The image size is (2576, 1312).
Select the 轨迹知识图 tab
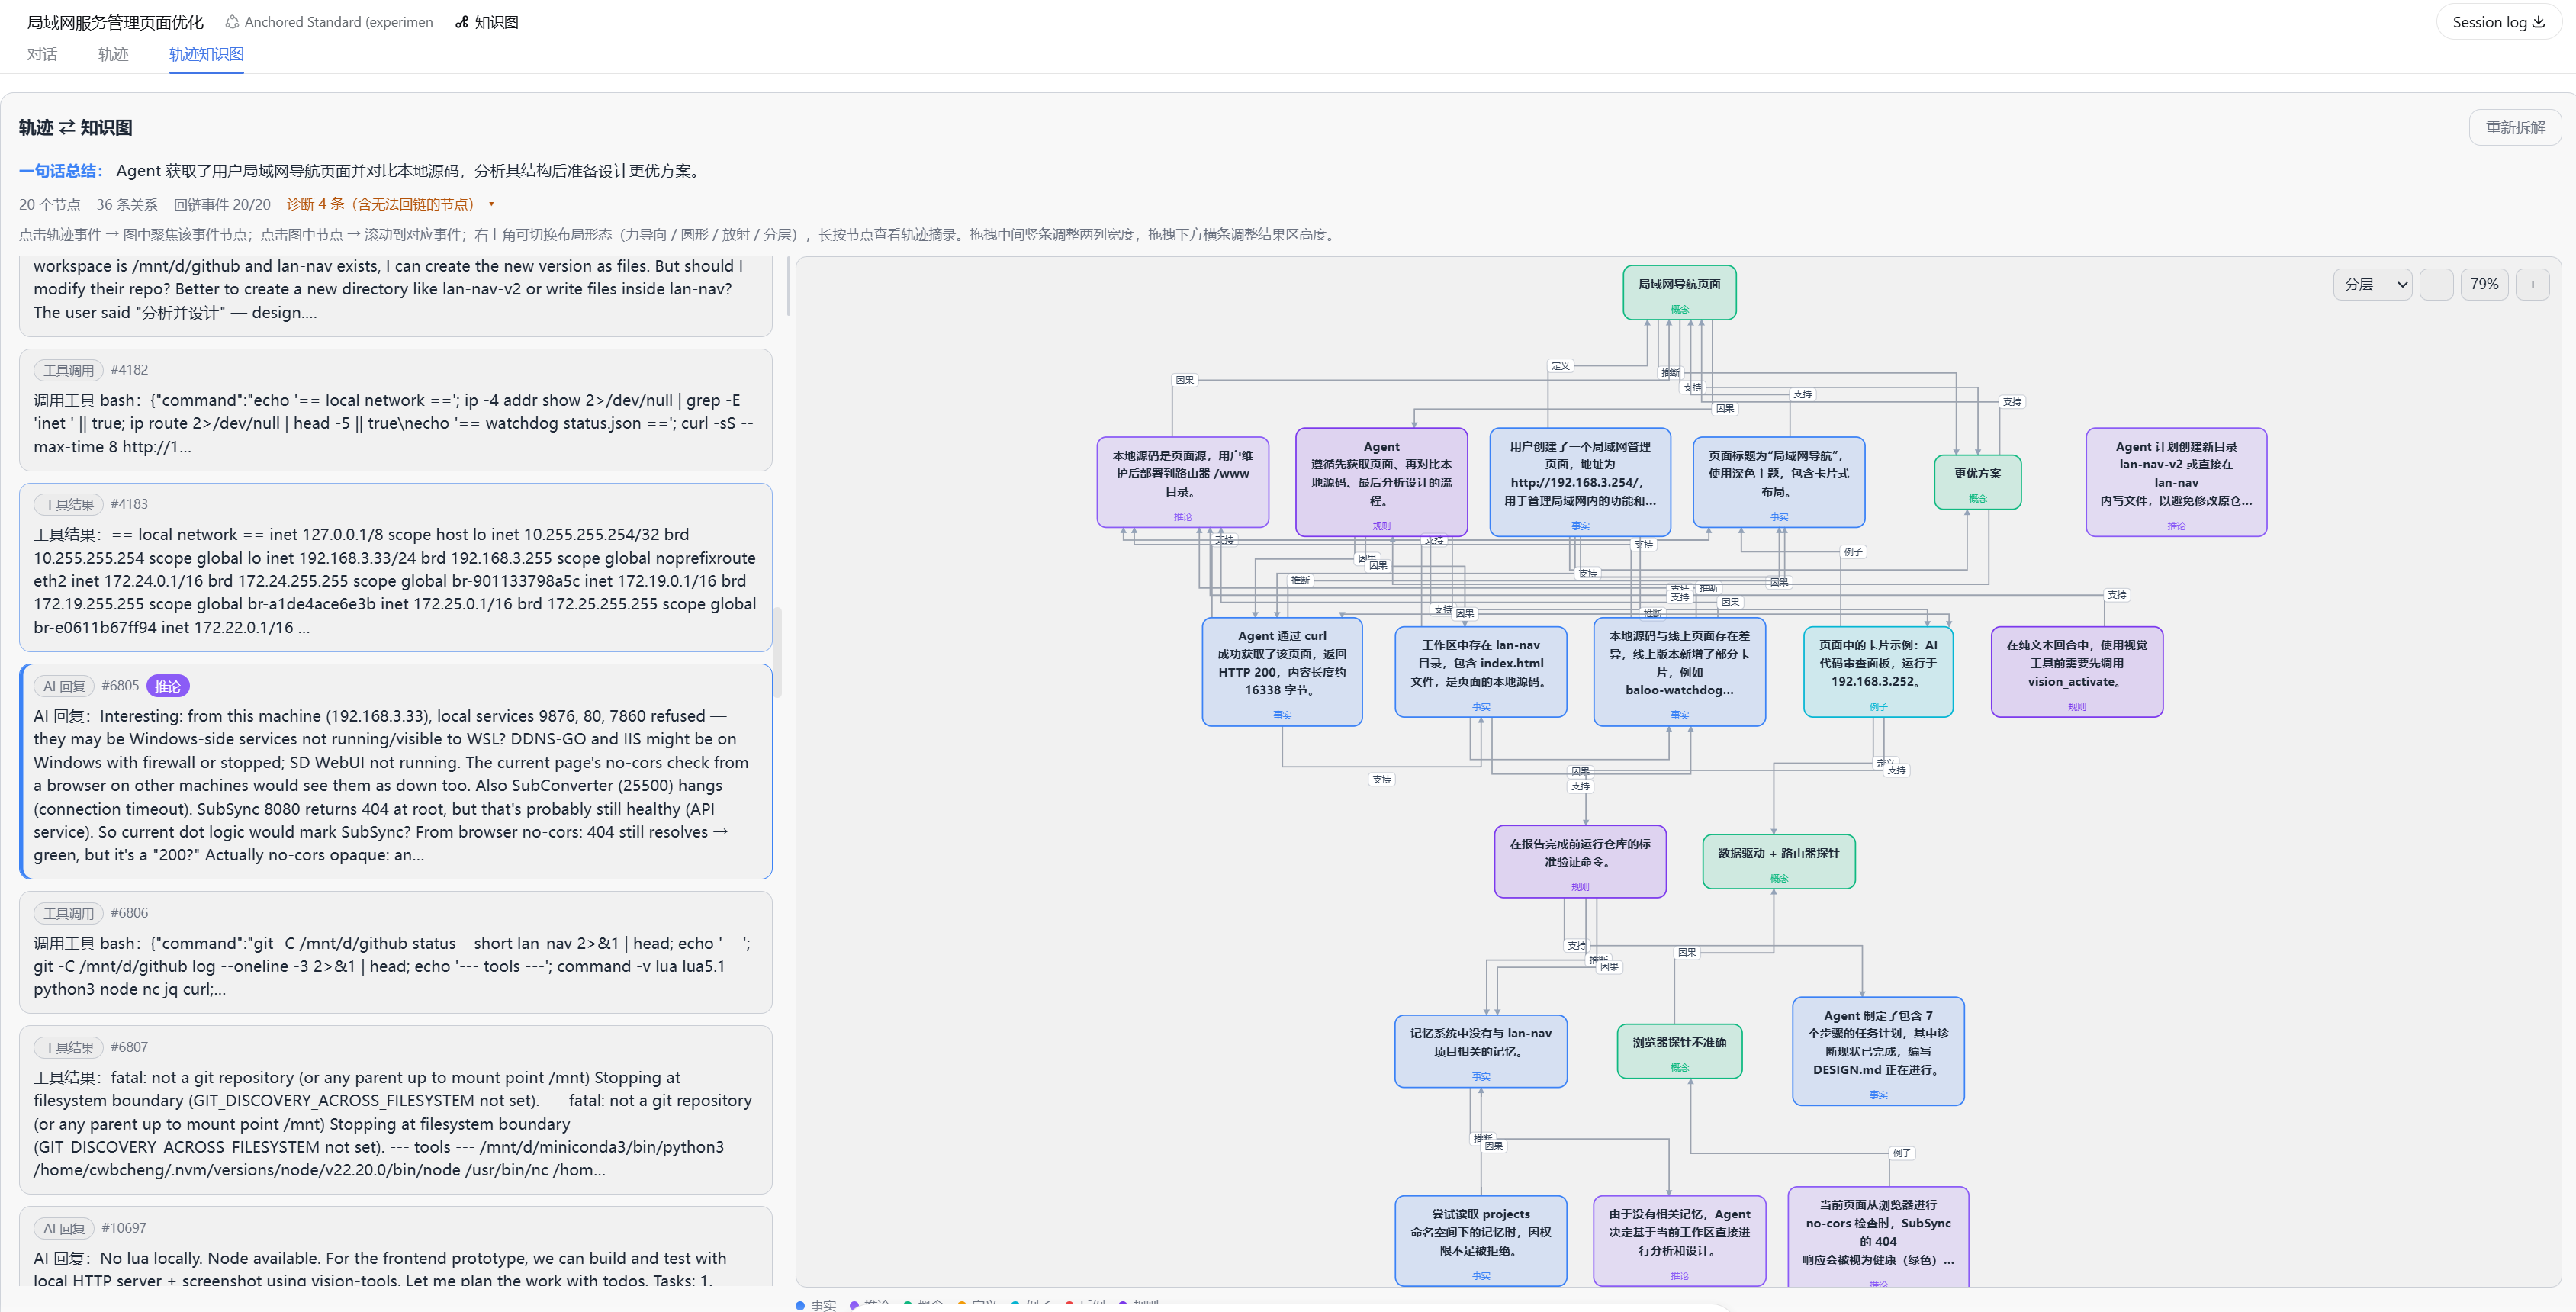206,54
